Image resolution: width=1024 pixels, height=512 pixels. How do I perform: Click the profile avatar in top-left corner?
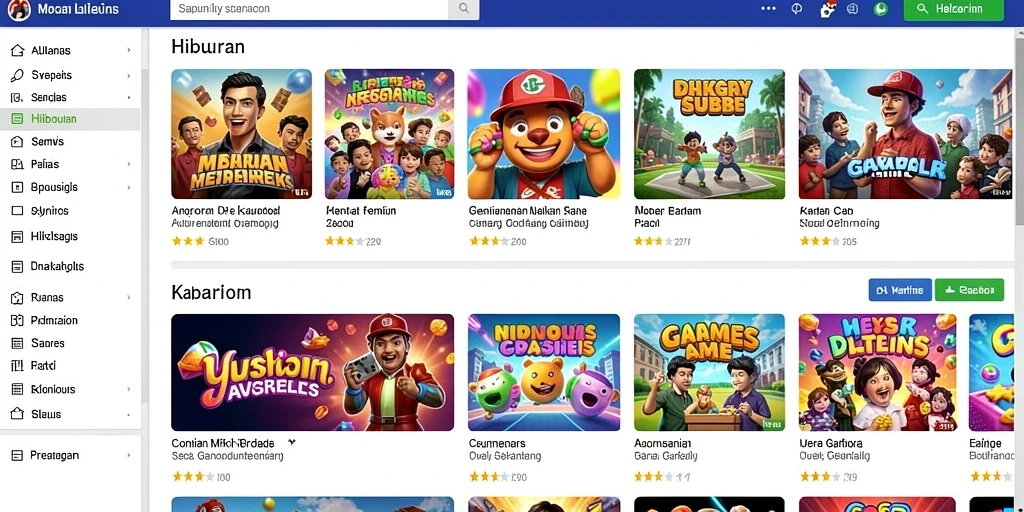pyautogui.click(x=19, y=10)
